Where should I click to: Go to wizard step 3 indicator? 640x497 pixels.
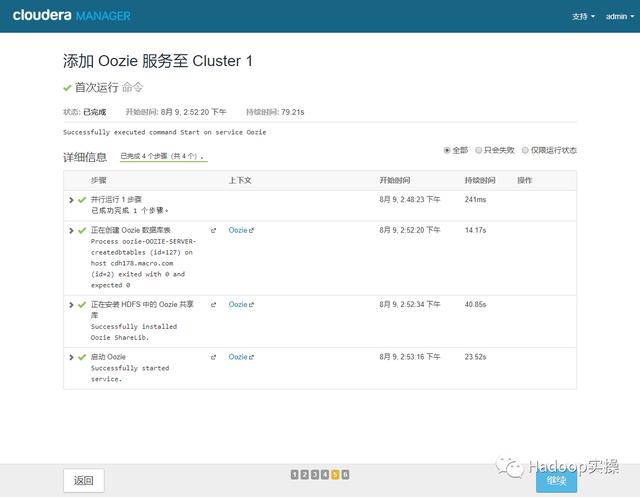pos(315,475)
